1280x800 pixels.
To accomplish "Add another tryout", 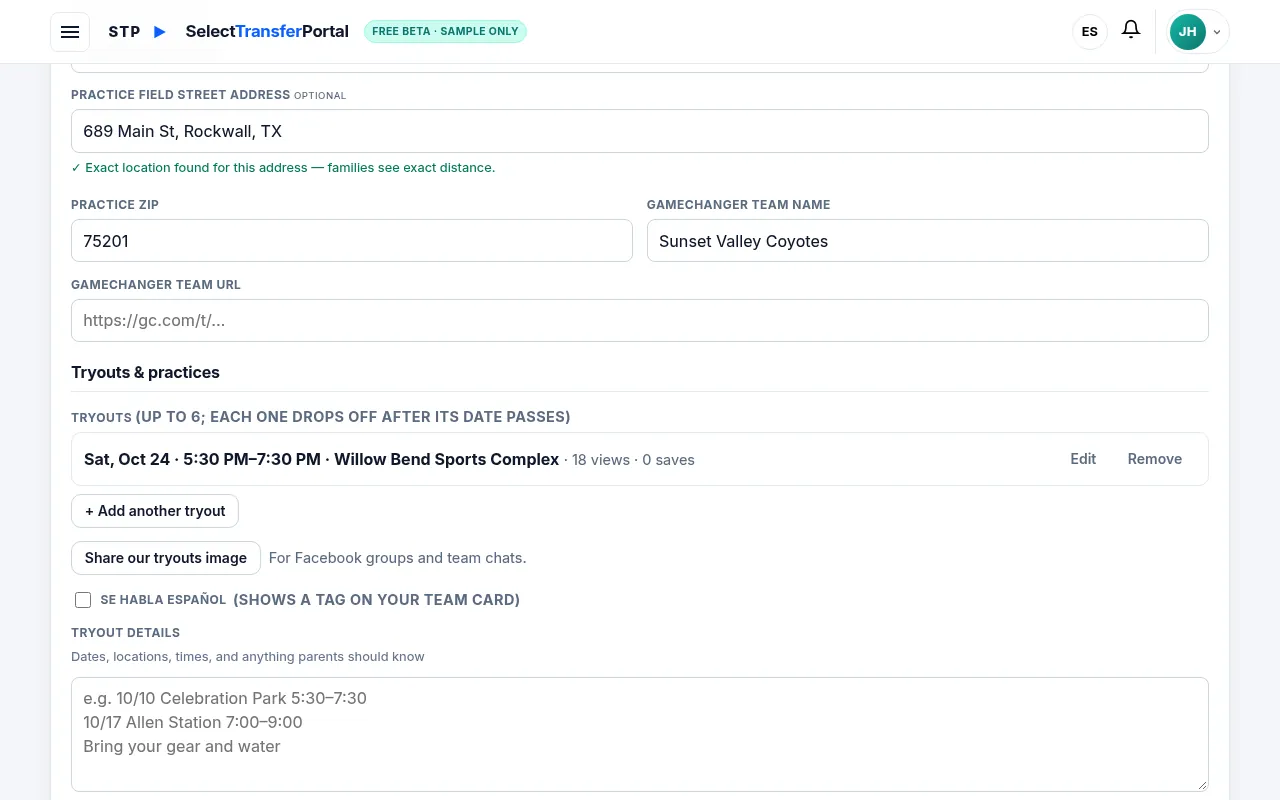I will point(155,511).
